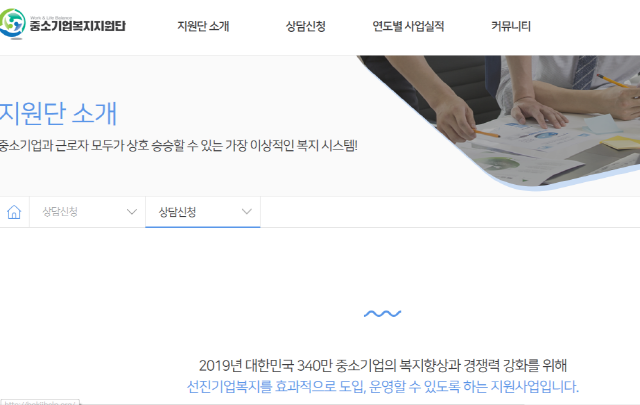Viewport: 640px width, 405px height.
Task: Click the 중소기업복지지원단 logo text
Action: pos(78,26)
